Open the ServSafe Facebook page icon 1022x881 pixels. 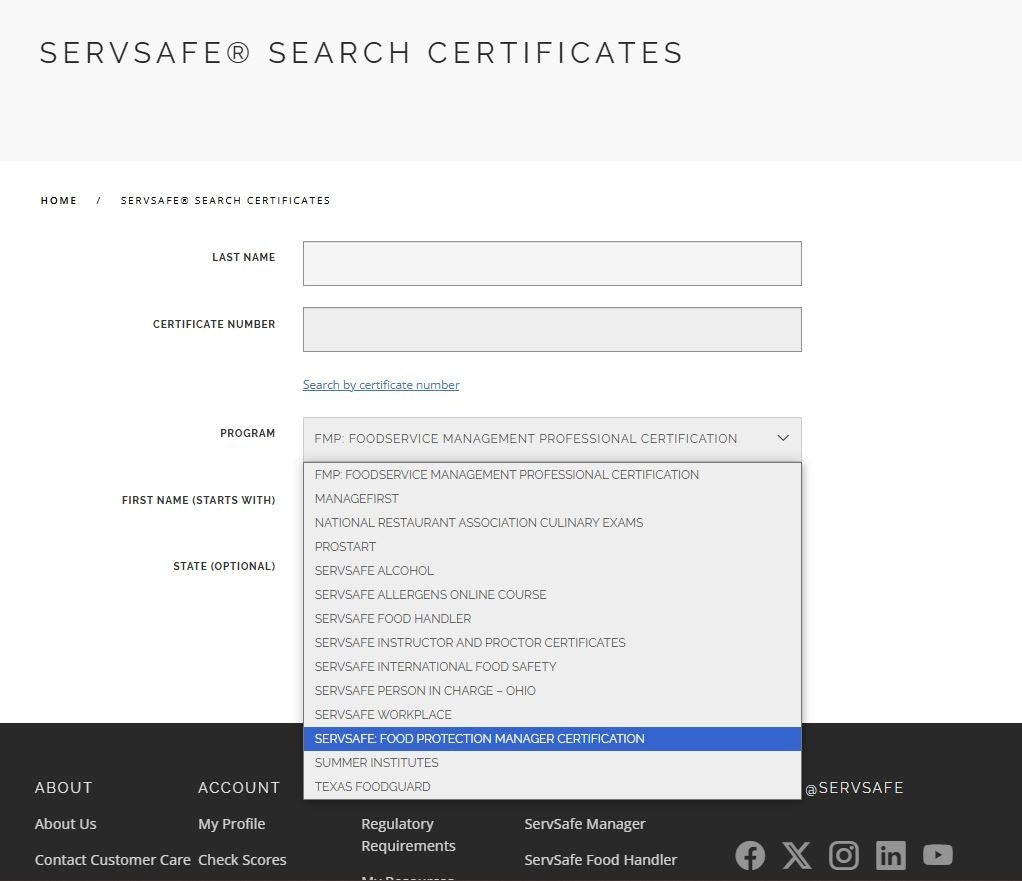[750, 855]
